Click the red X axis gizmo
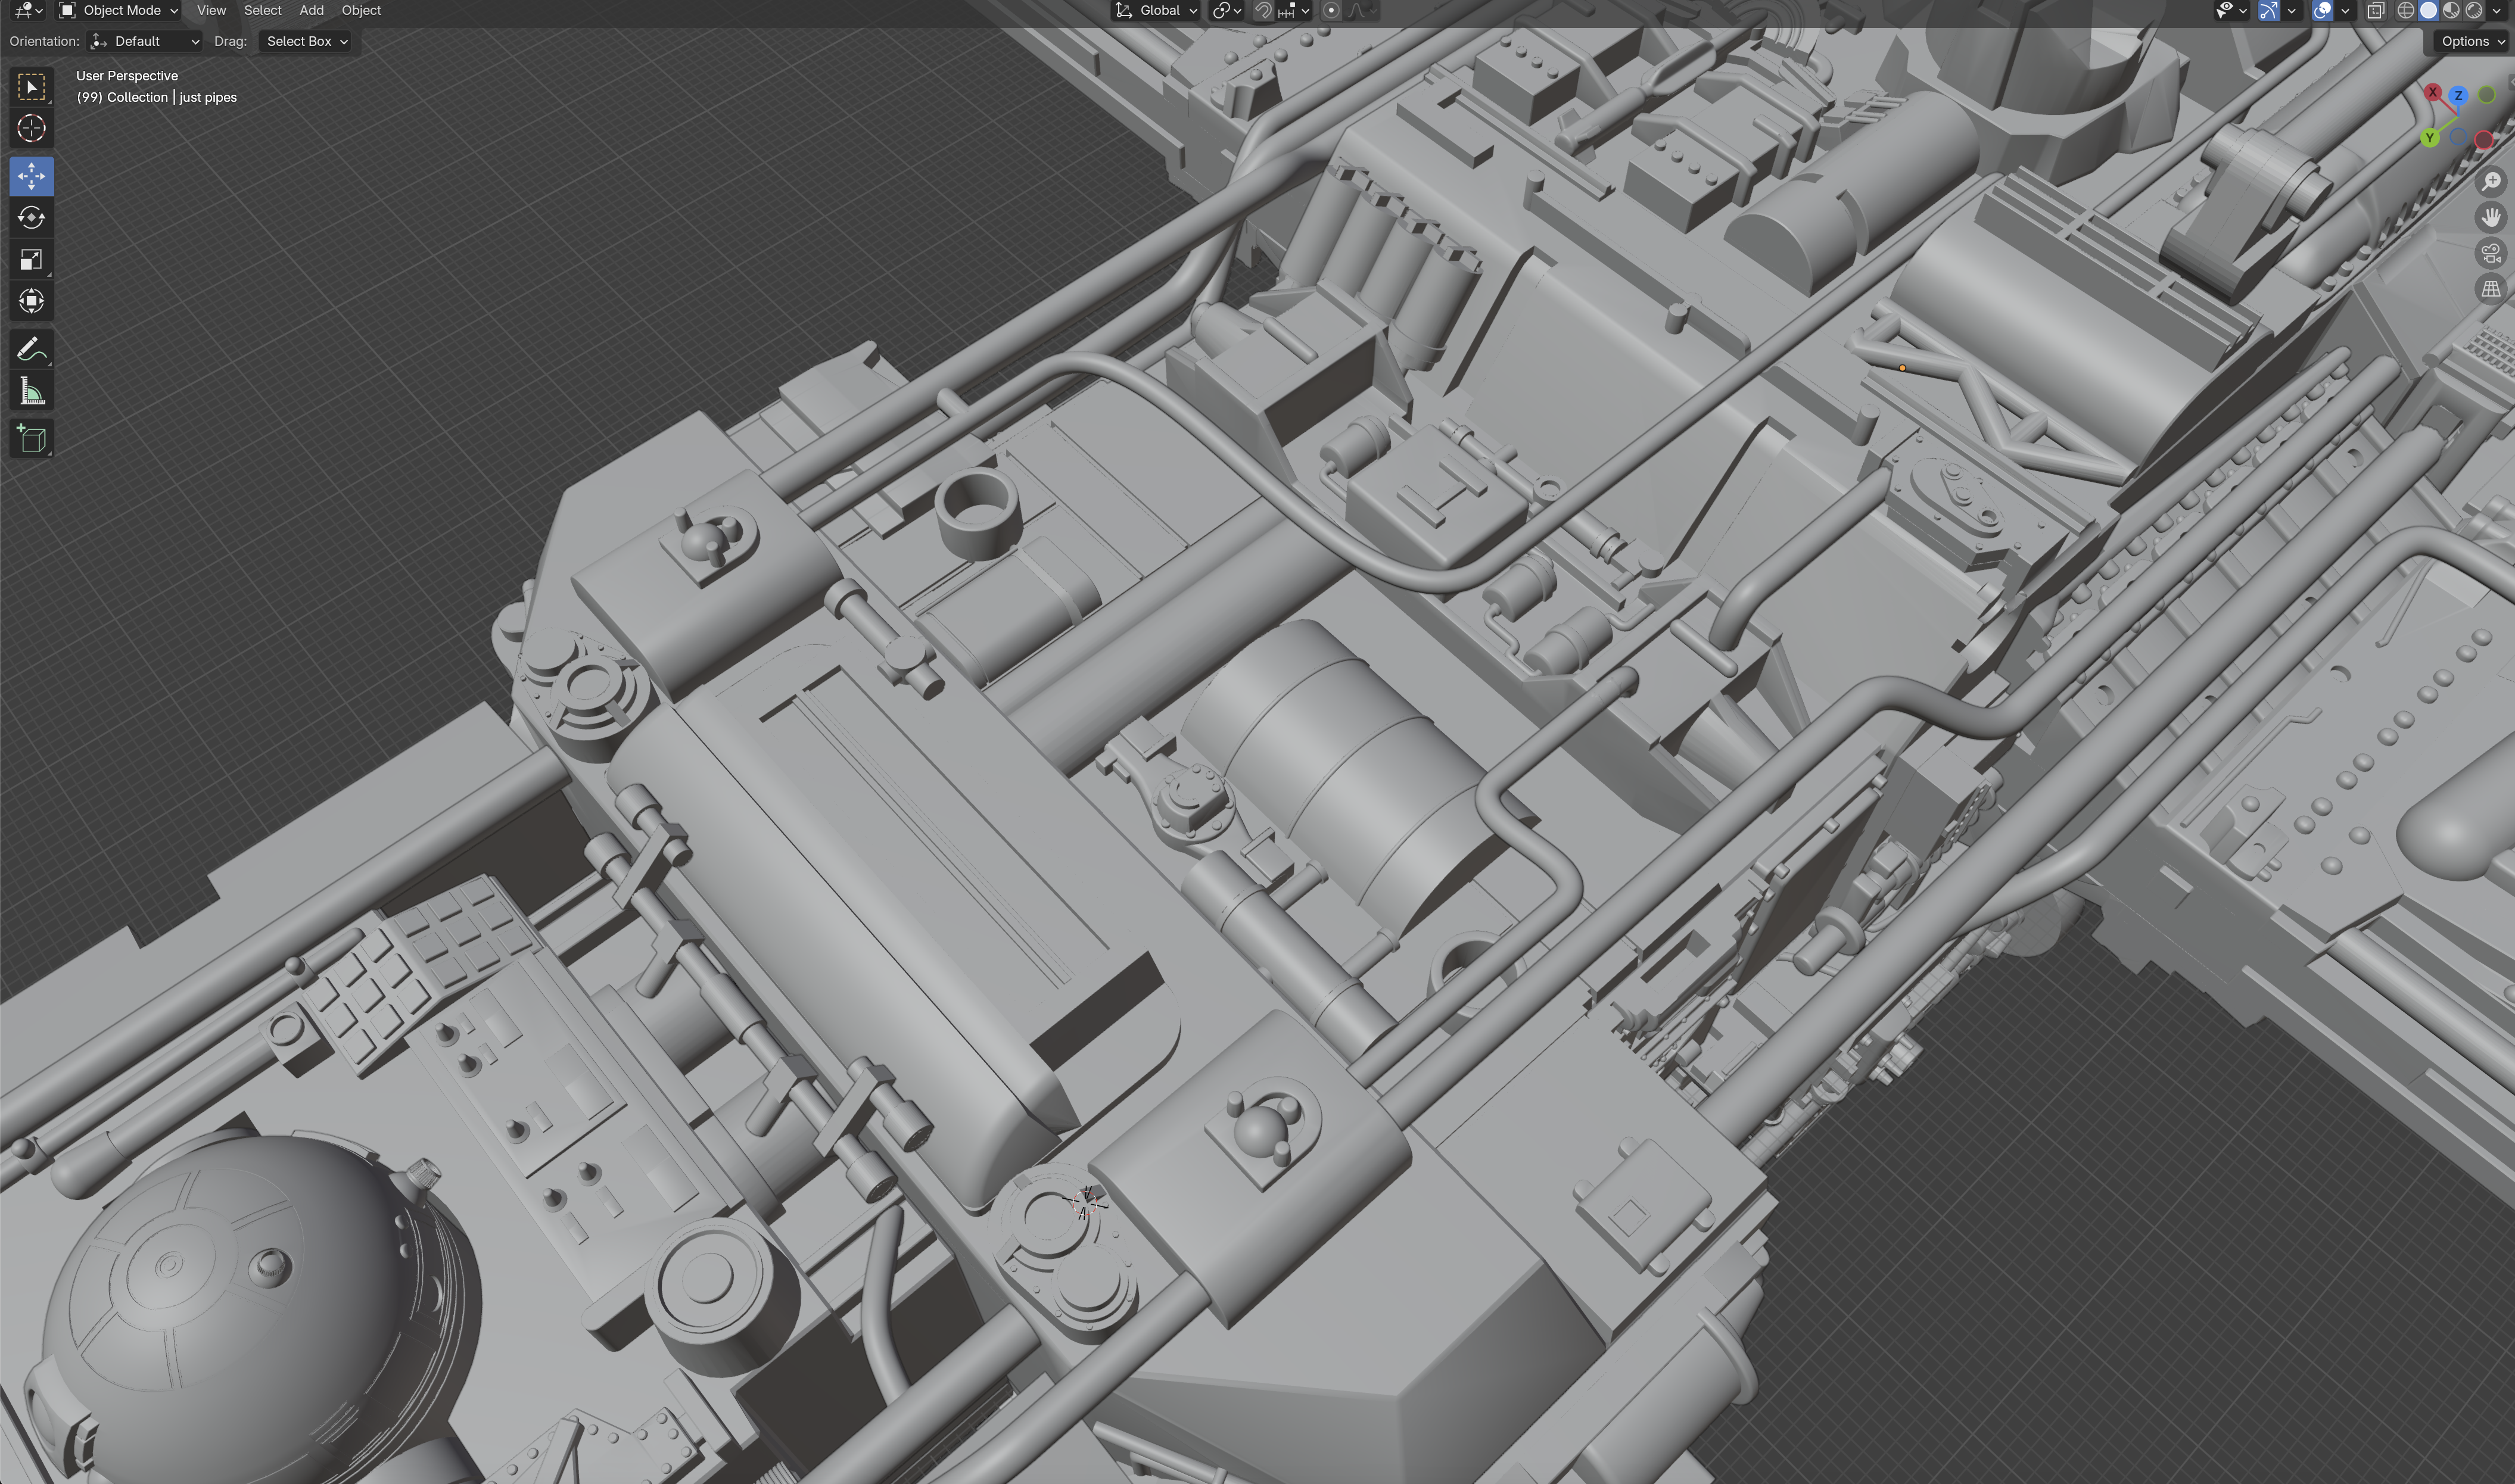Viewport: 2515px width, 1484px height. tap(2433, 92)
